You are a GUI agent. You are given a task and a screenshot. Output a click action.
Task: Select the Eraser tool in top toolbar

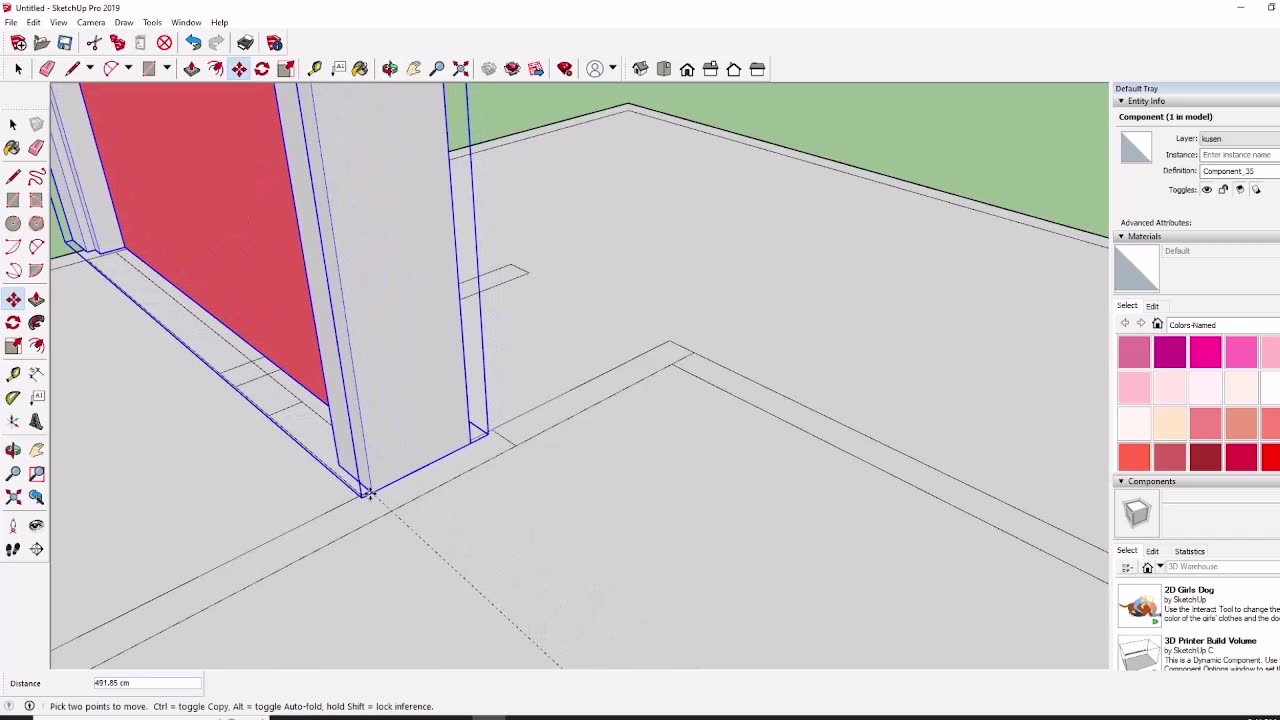point(47,69)
